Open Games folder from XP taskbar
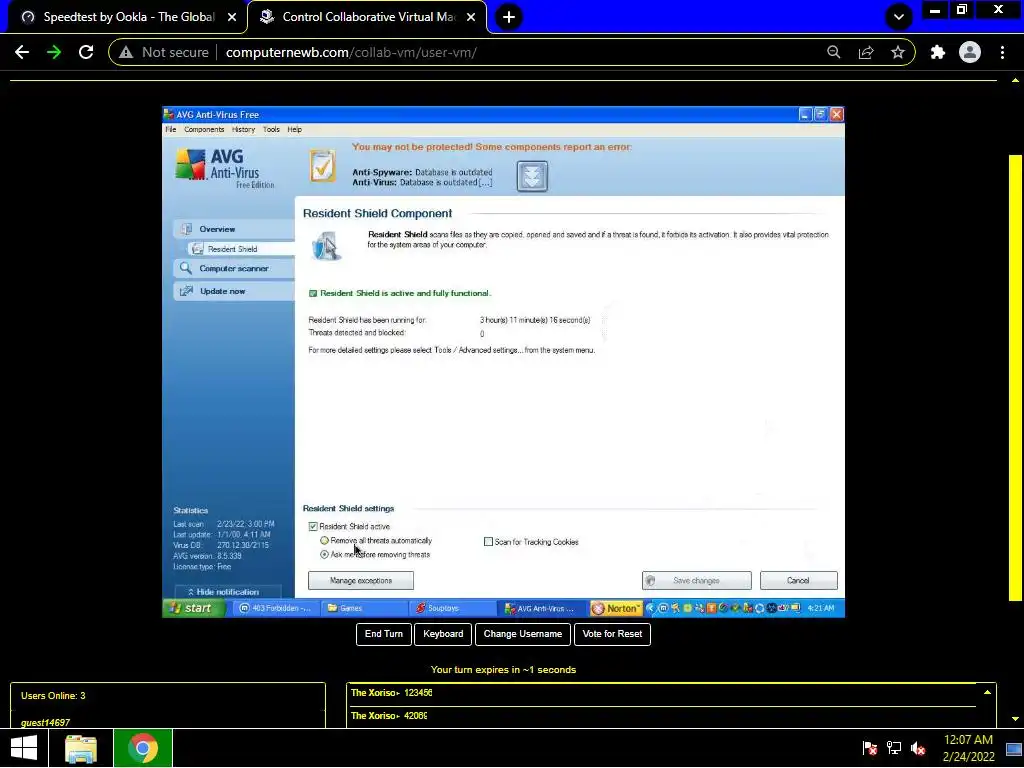Viewport: 1024px width, 768px height. pos(364,608)
